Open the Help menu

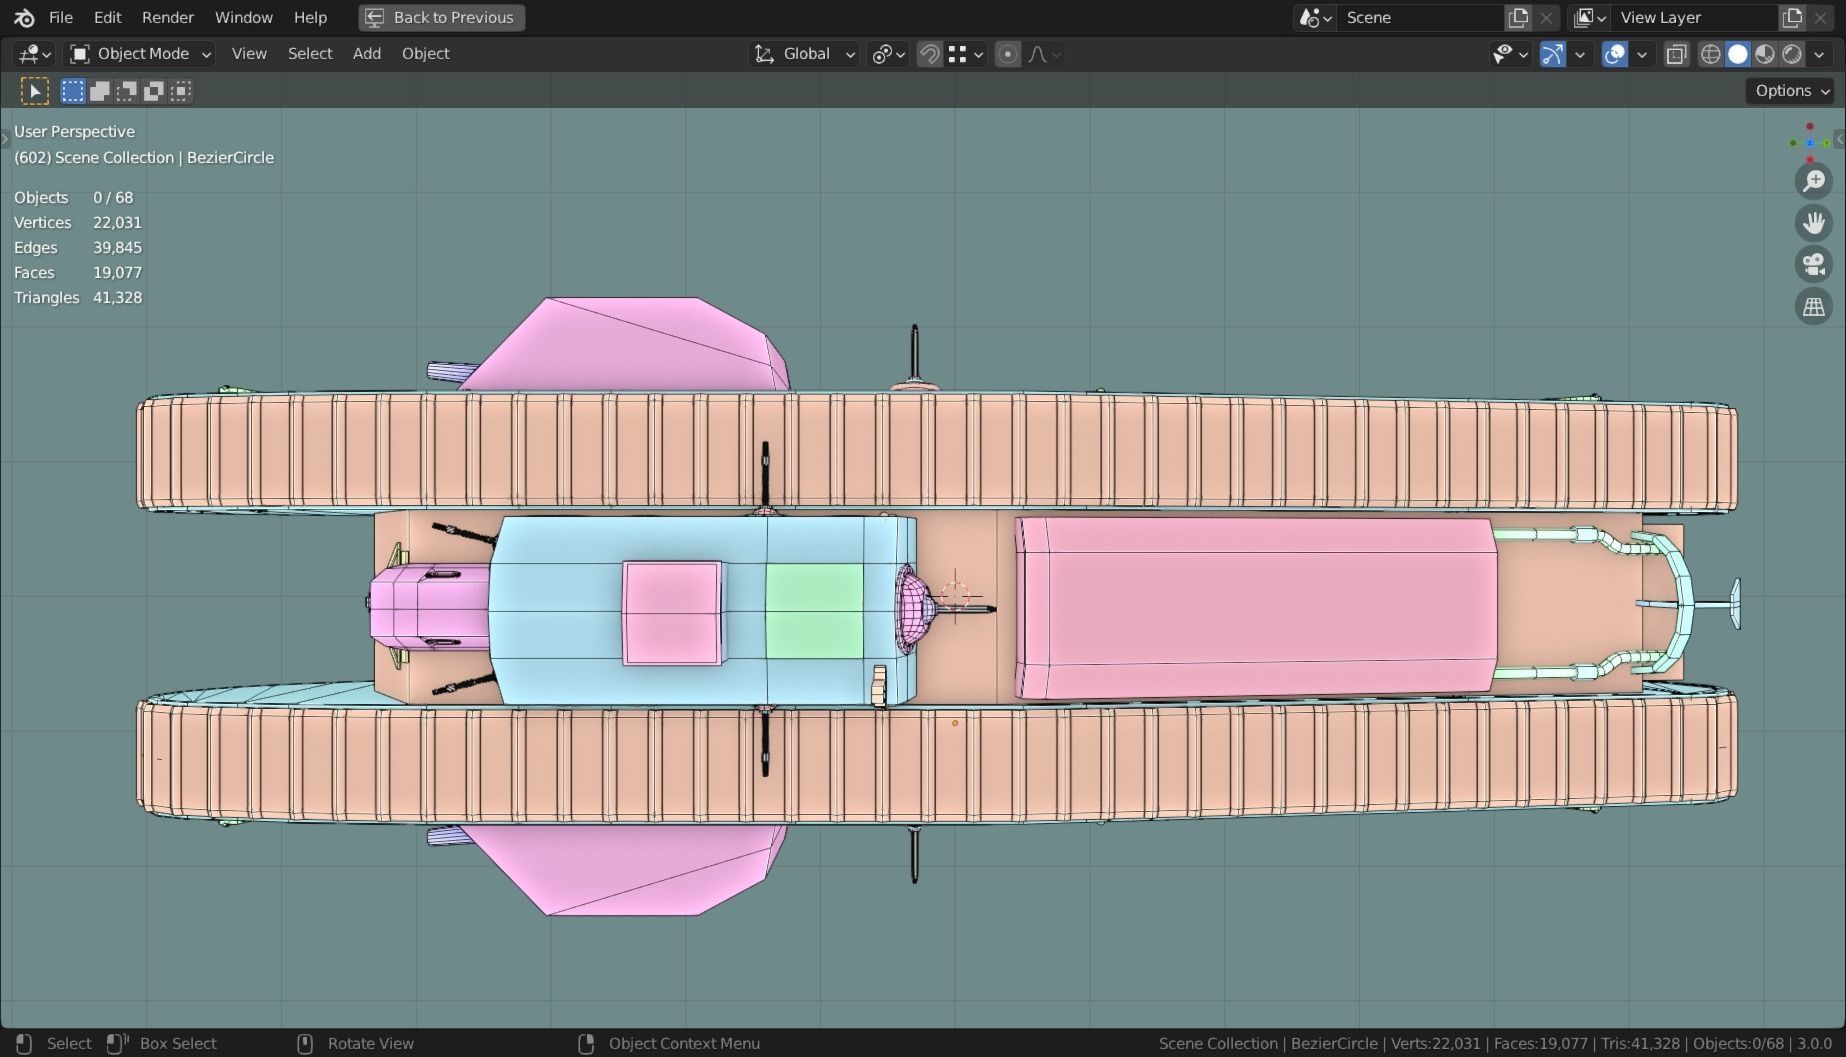[x=310, y=17]
